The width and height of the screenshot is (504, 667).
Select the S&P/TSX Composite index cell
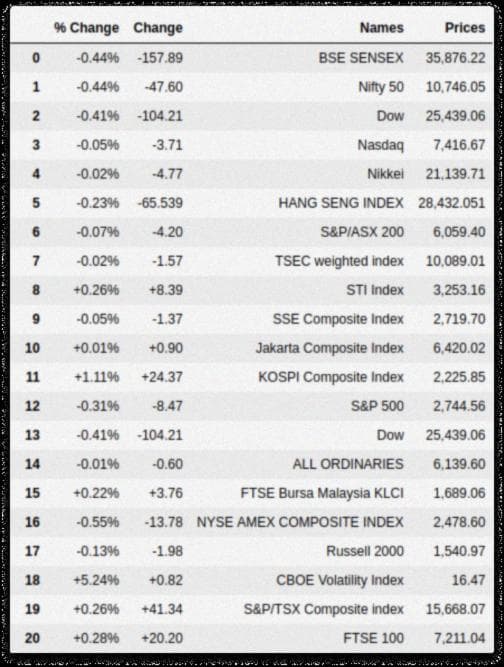tap(324, 610)
